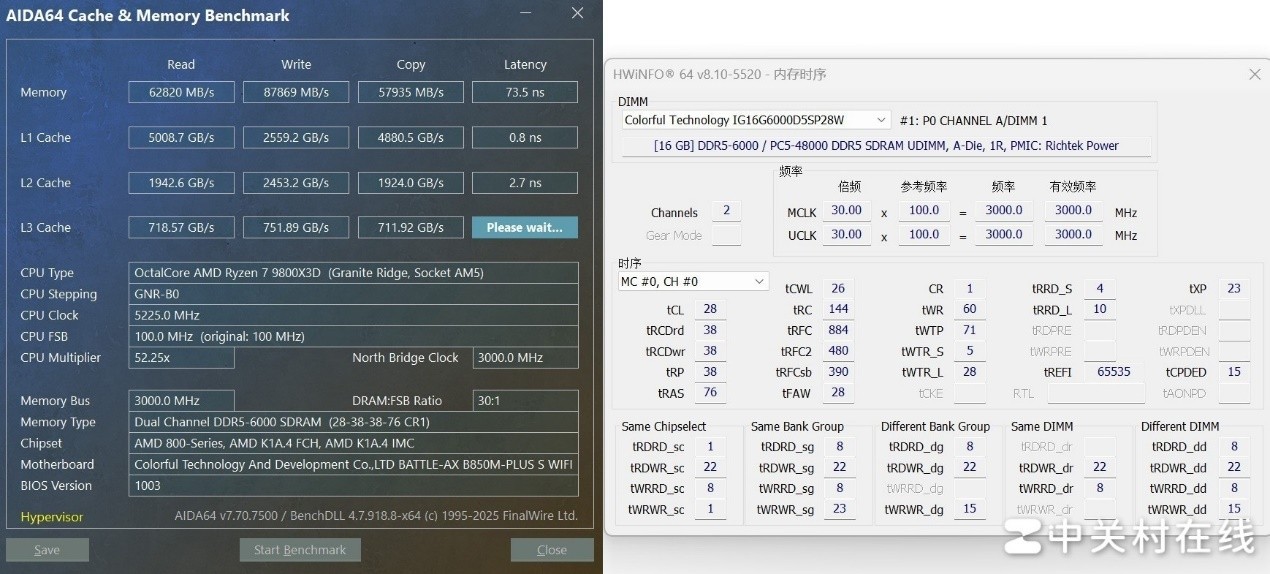
Task: Click the Start Benchmark button
Action: (300, 550)
